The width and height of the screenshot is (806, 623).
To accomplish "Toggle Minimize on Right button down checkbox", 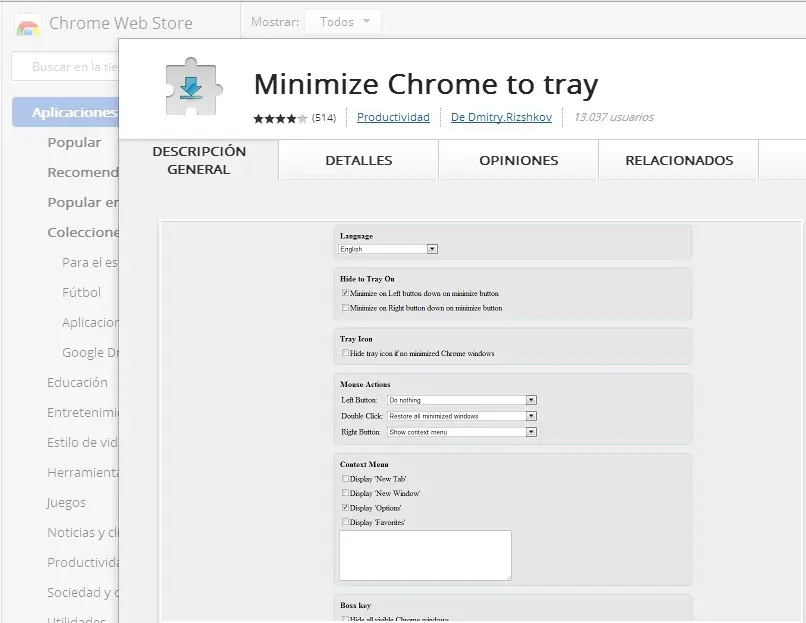I will tap(345, 307).
